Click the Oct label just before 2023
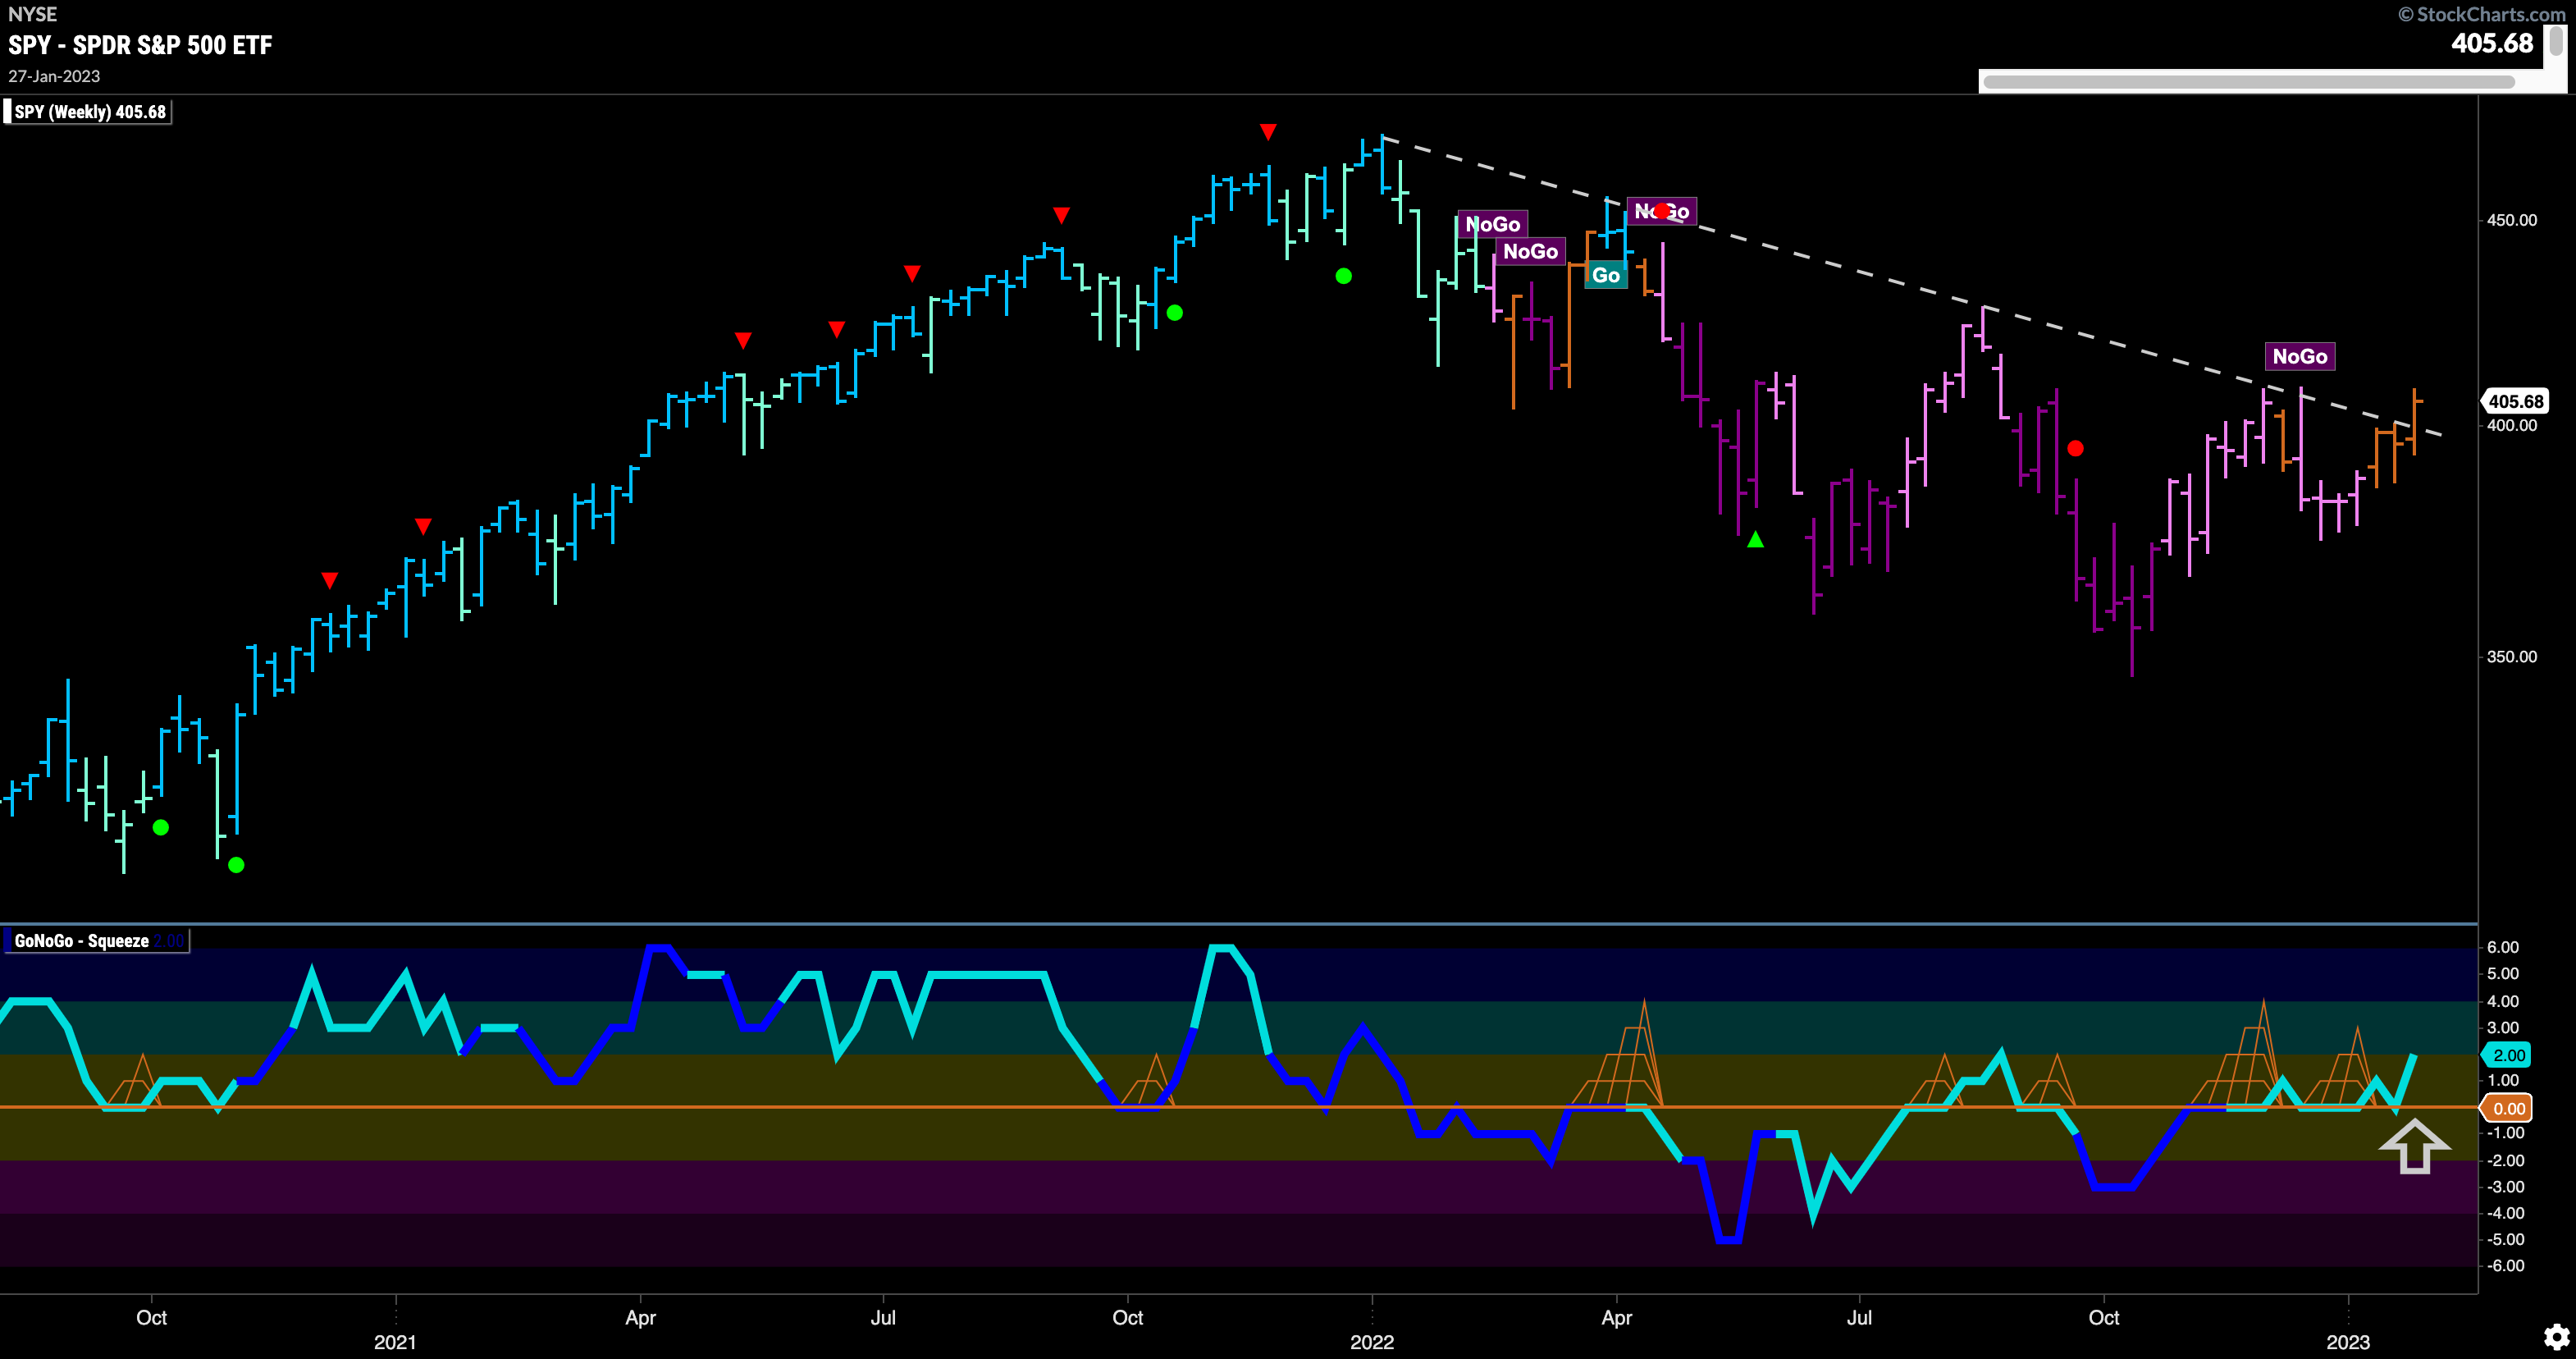The width and height of the screenshot is (2576, 1359). tap(2104, 1317)
